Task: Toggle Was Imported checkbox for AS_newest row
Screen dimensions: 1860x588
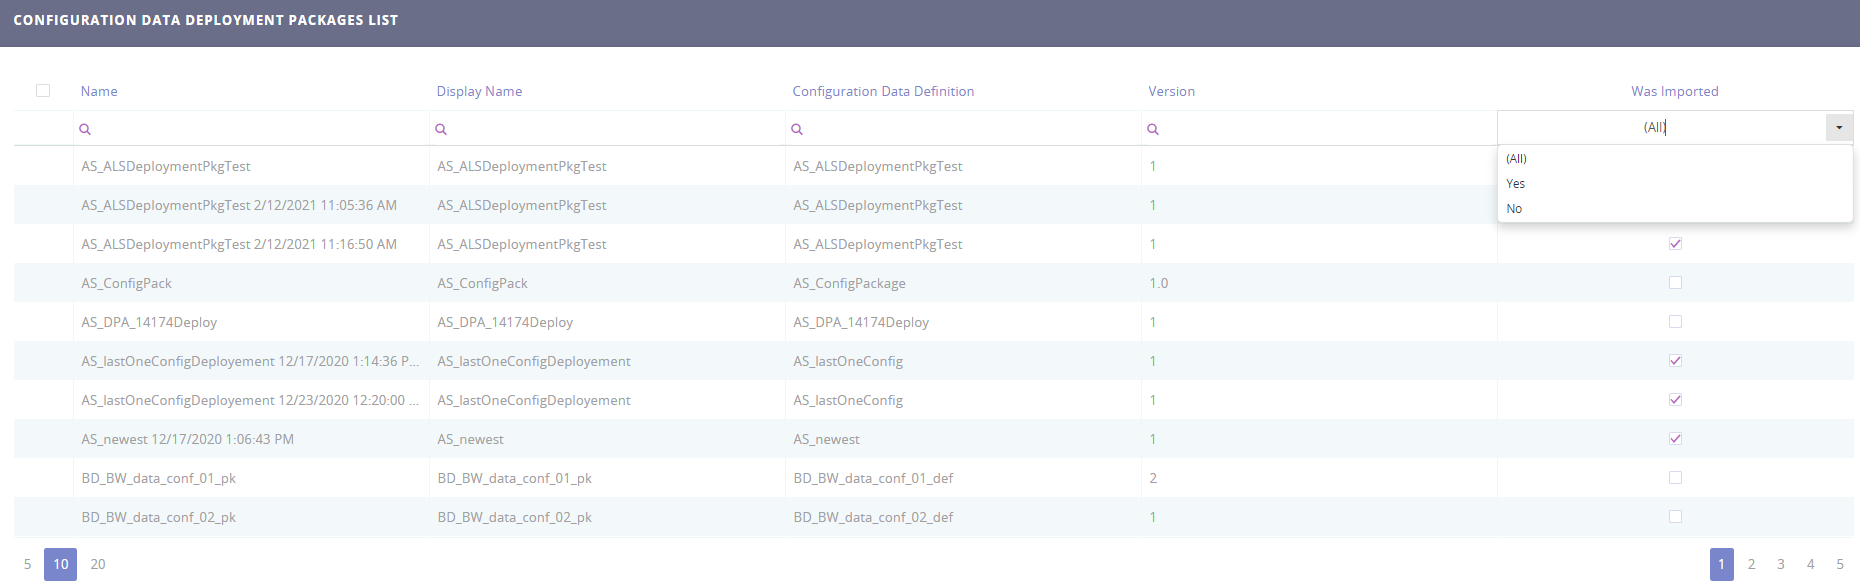Action: point(1675,439)
